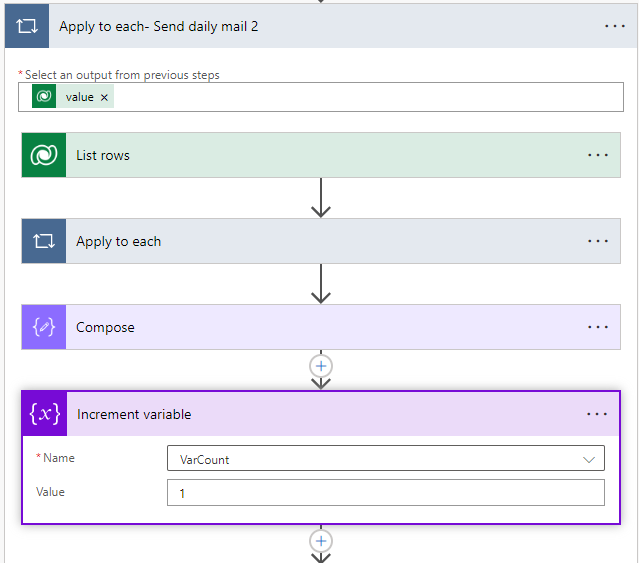Expand the nested Apply to each card
This screenshot has width=639, height=563.
[x=320, y=241]
